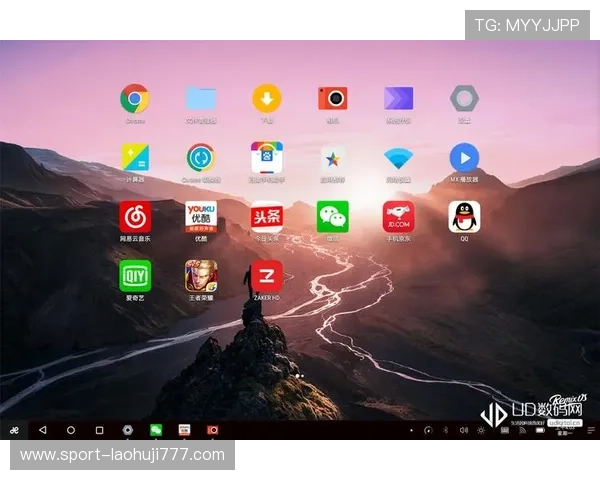The image size is (600, 480).
Task: Open the blue file manager folder
Action: tap(201, 98)
